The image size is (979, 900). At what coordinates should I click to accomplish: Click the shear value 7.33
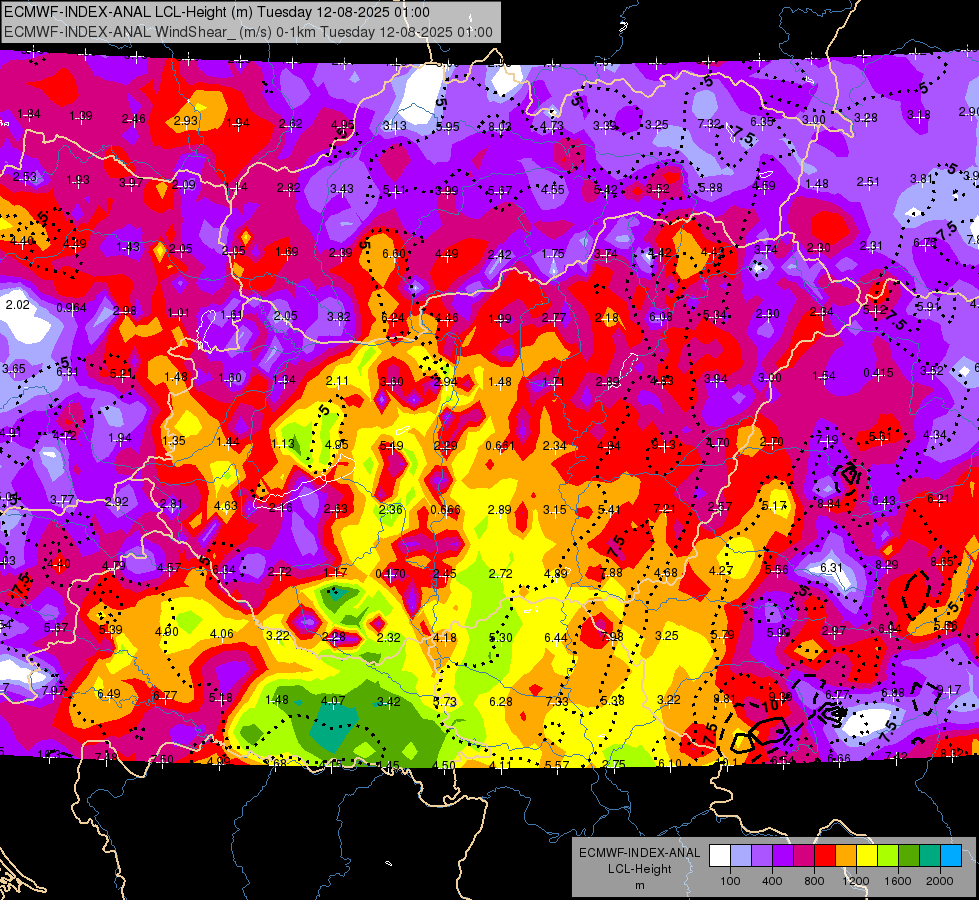tap(556, 702)
